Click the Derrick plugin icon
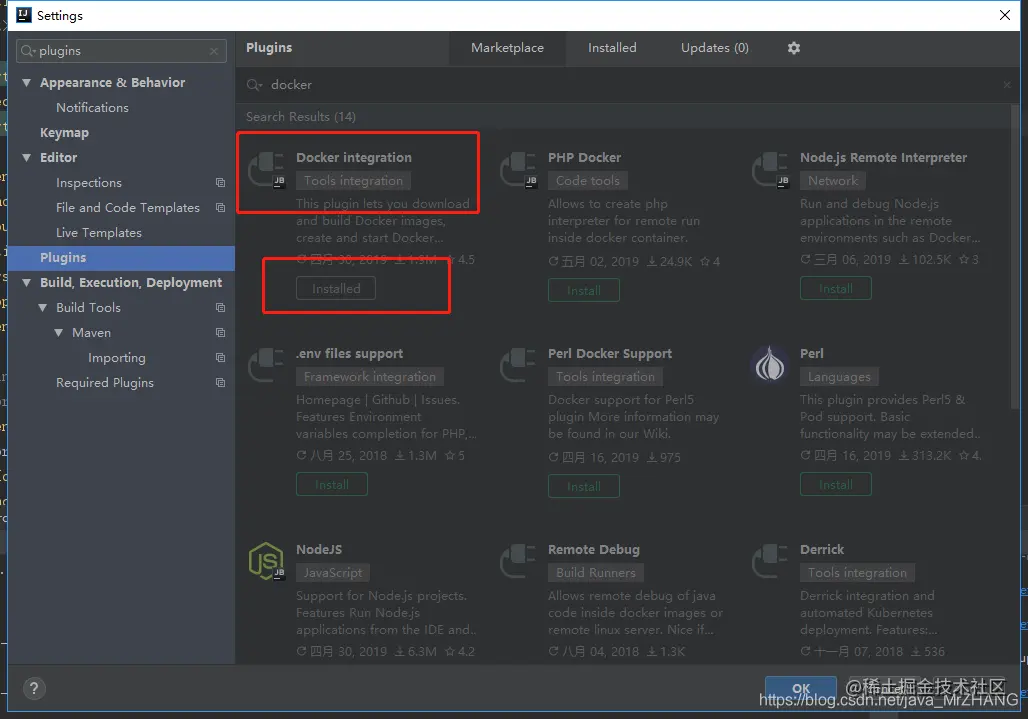The image size is (1028, 719). pos(770,561)
